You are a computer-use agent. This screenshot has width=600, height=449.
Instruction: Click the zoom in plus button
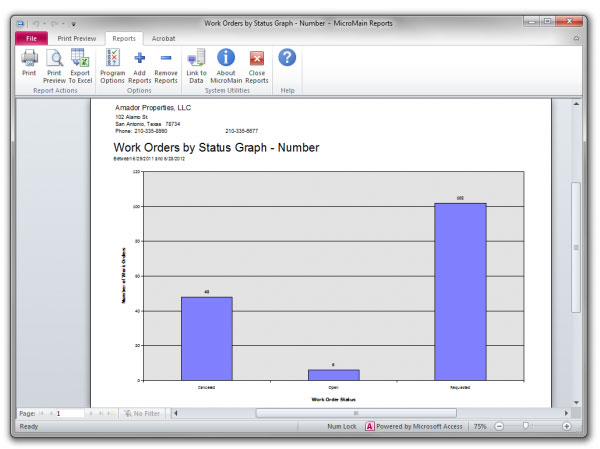[567, 426]
